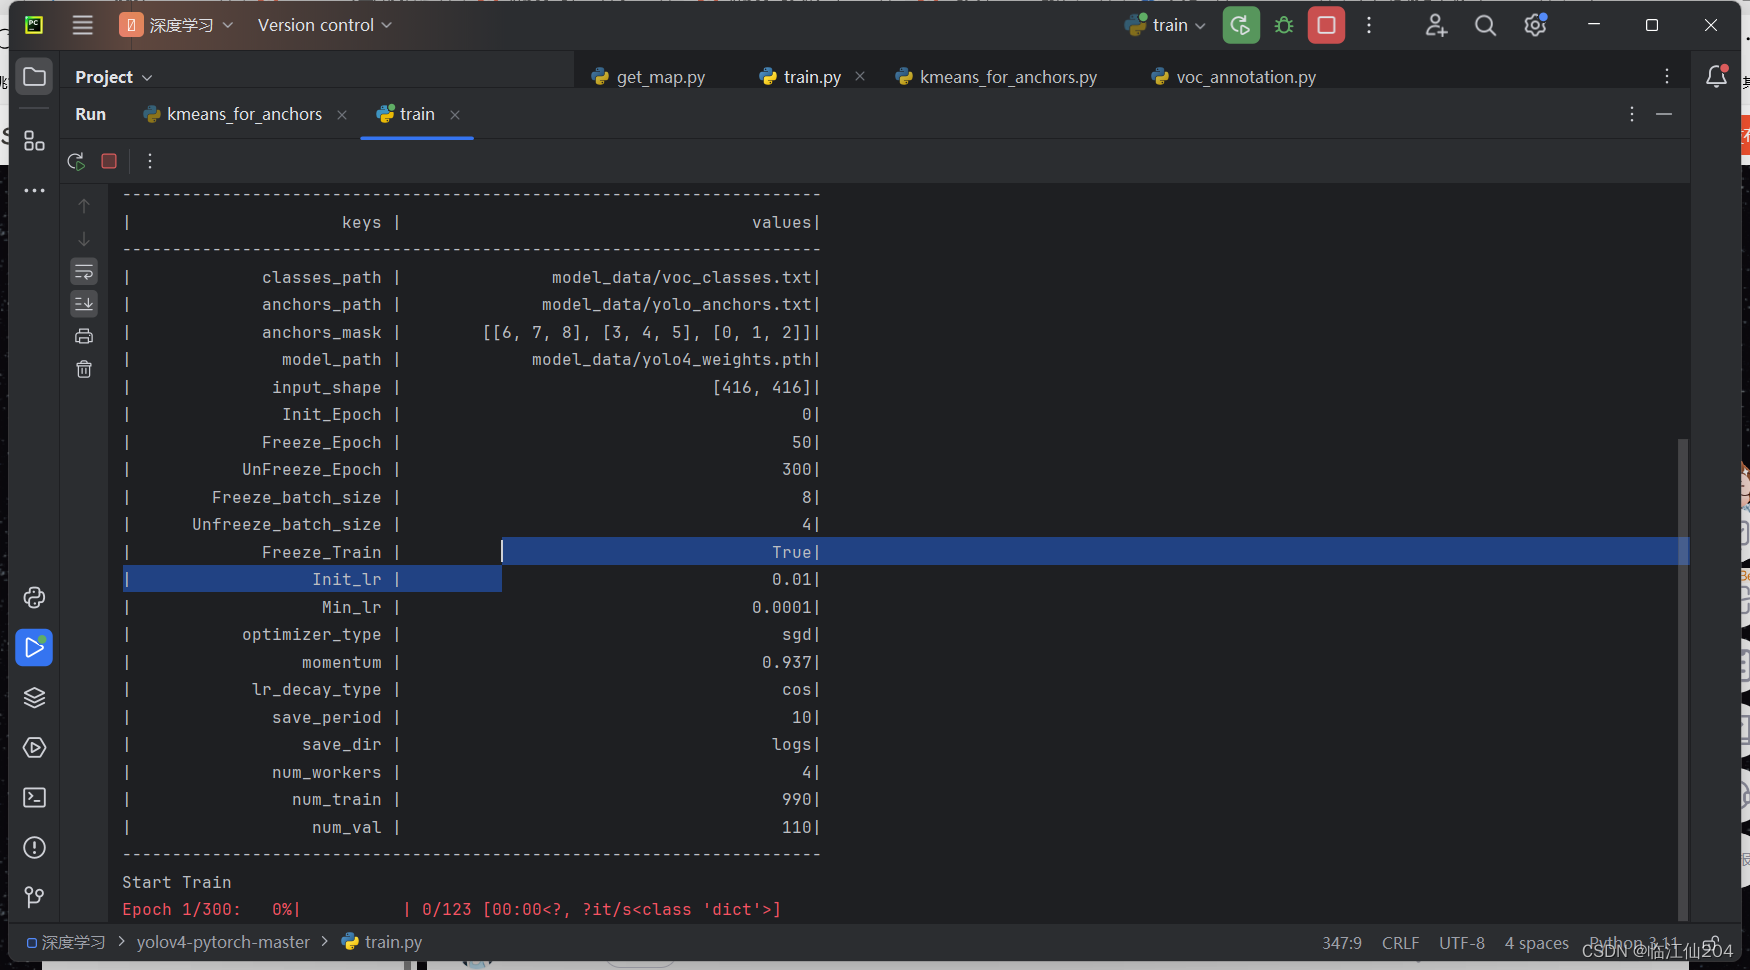The height and width of the screenshot is (970, 1750).
Task: Open the Run tool window
Action: [x=34, y=648]
